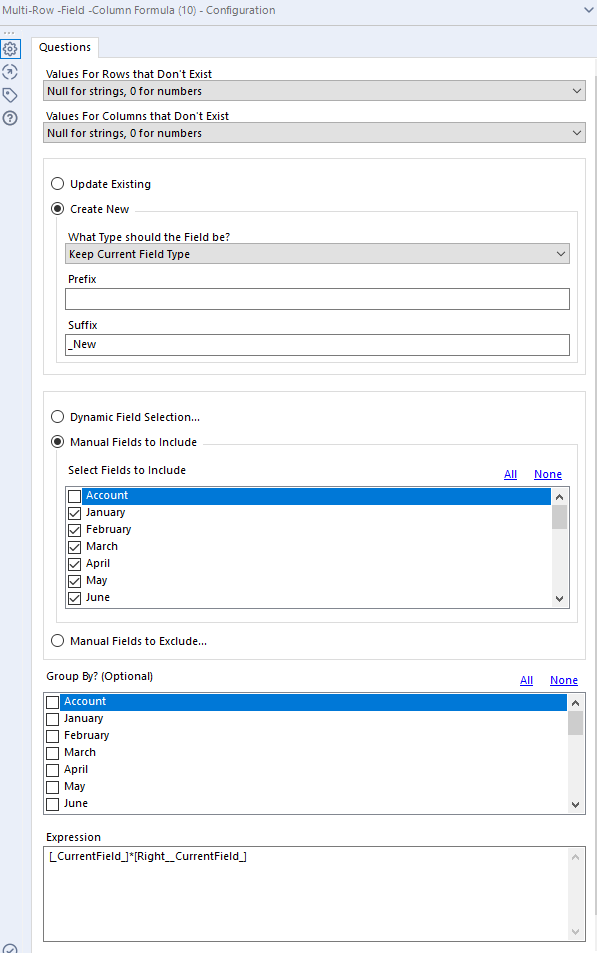Click scroll up arrow of Group By list
Viewport: 597px width, 953px height.
pos(575,703)
